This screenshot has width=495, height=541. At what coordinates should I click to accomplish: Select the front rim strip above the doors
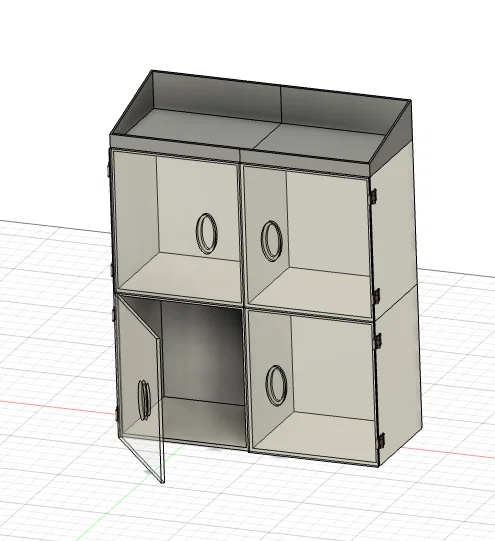[x=240, y=156]
